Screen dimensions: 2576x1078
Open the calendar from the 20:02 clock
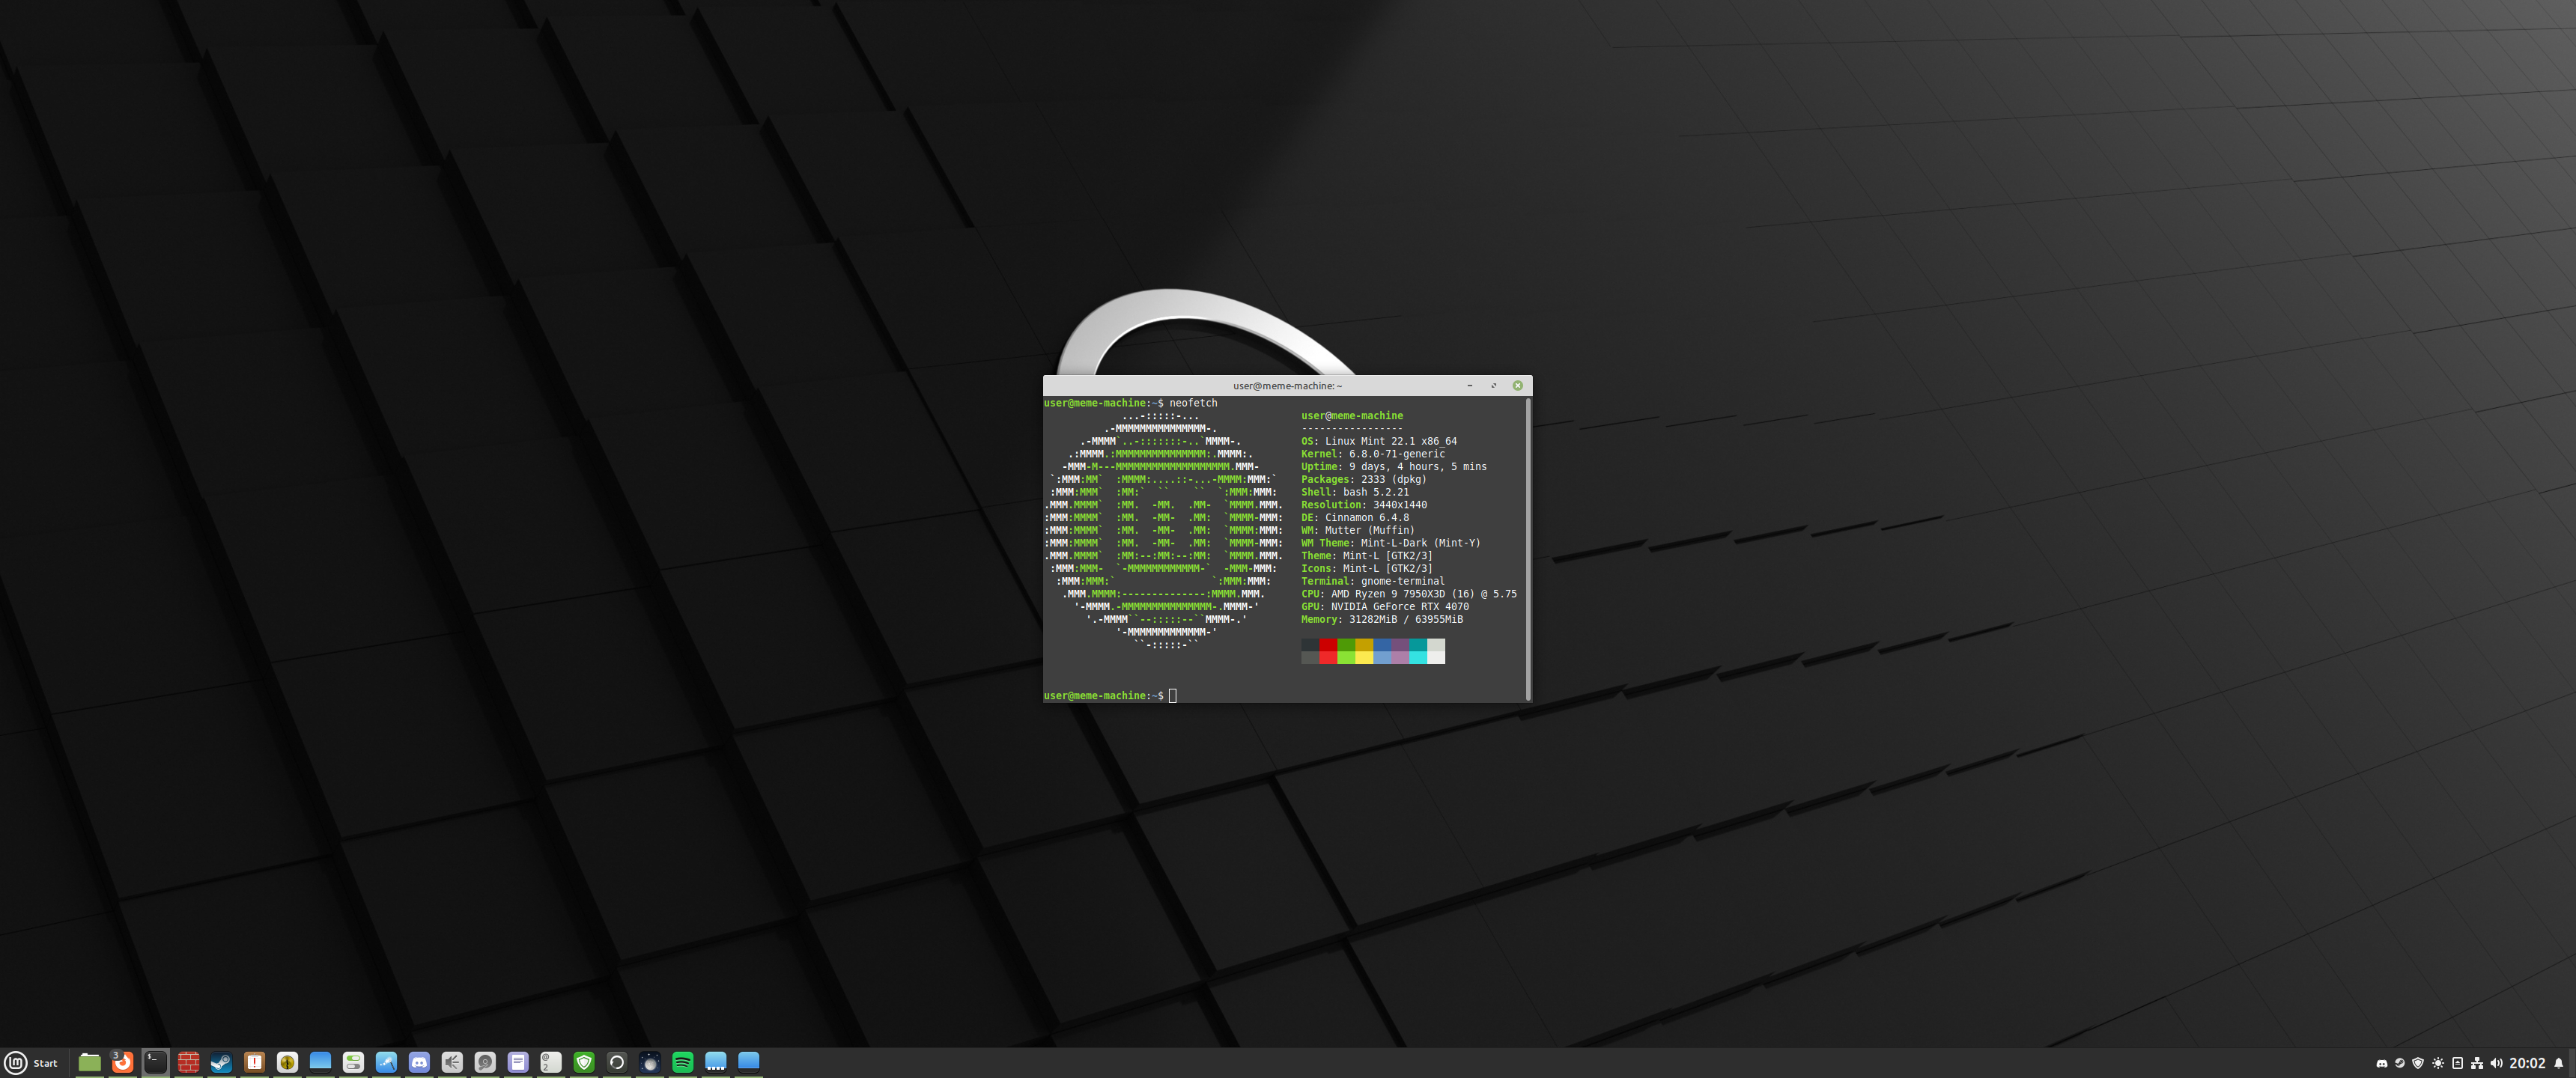pos(2527,1063)
